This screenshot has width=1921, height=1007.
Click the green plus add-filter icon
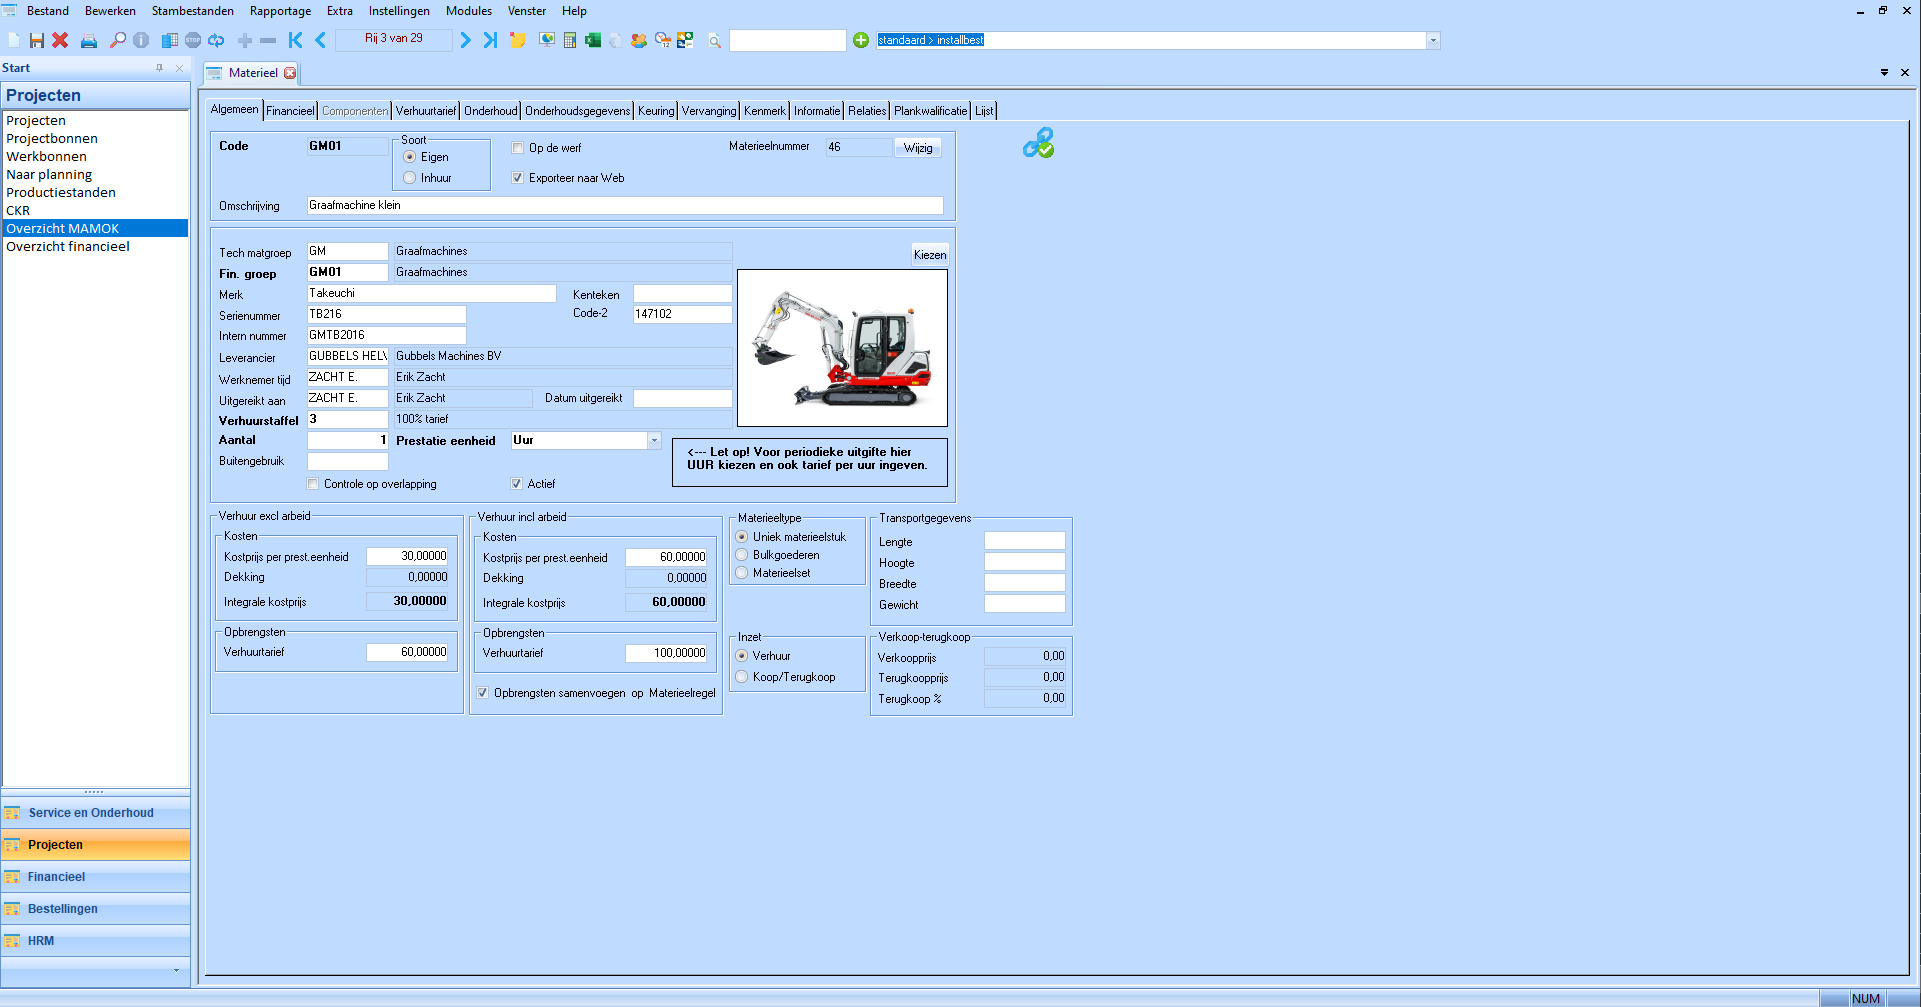tap(861, 40)
